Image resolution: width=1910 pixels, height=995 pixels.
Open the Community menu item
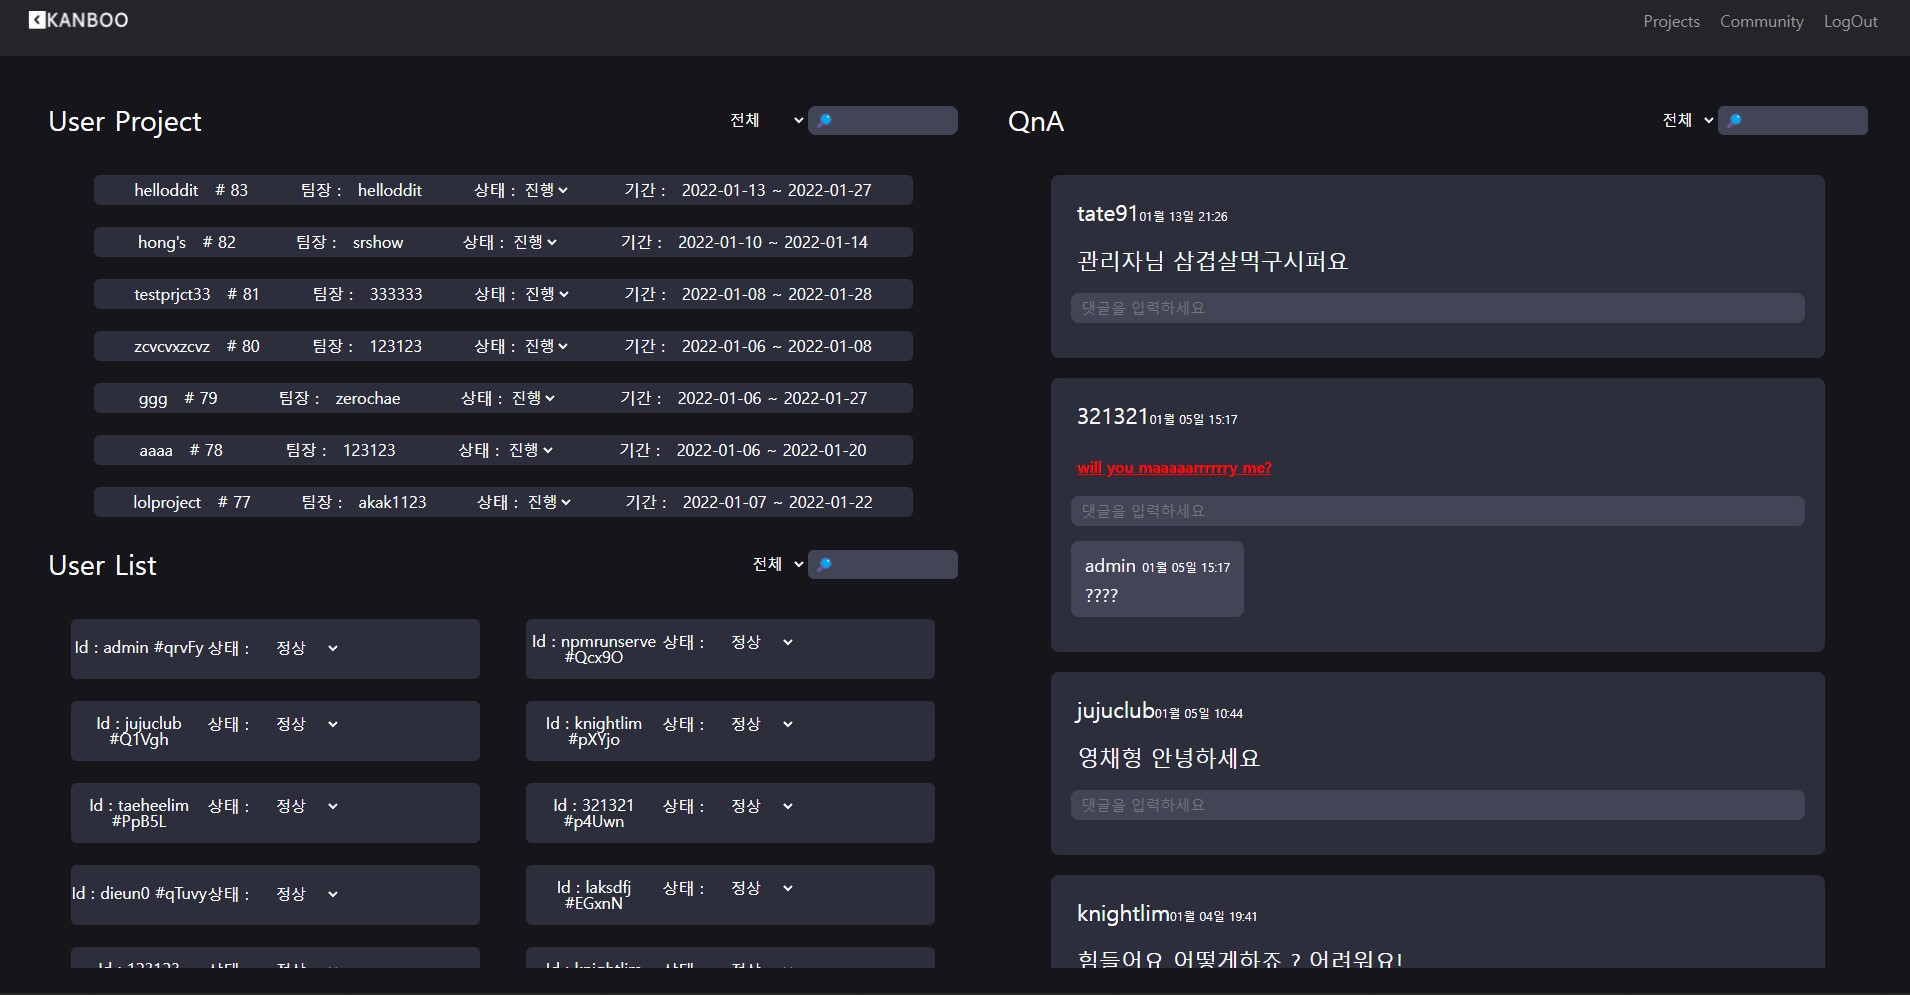pyautogui.click(x=1761, y=21)
